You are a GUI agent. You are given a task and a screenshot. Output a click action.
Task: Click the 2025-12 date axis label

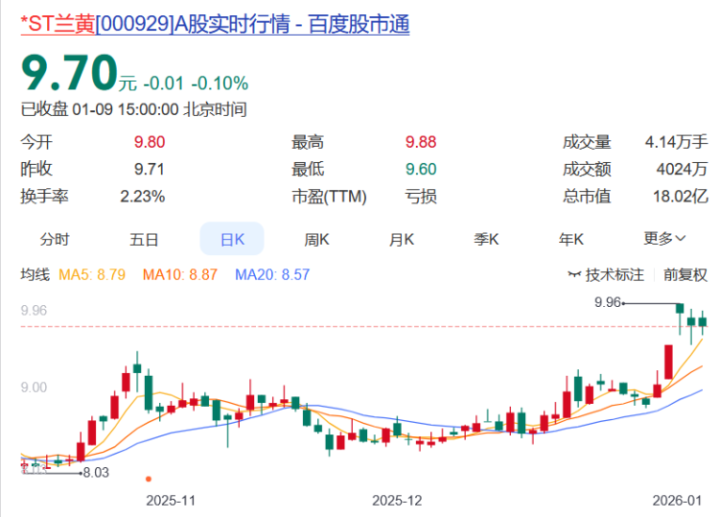click(397, 500)
